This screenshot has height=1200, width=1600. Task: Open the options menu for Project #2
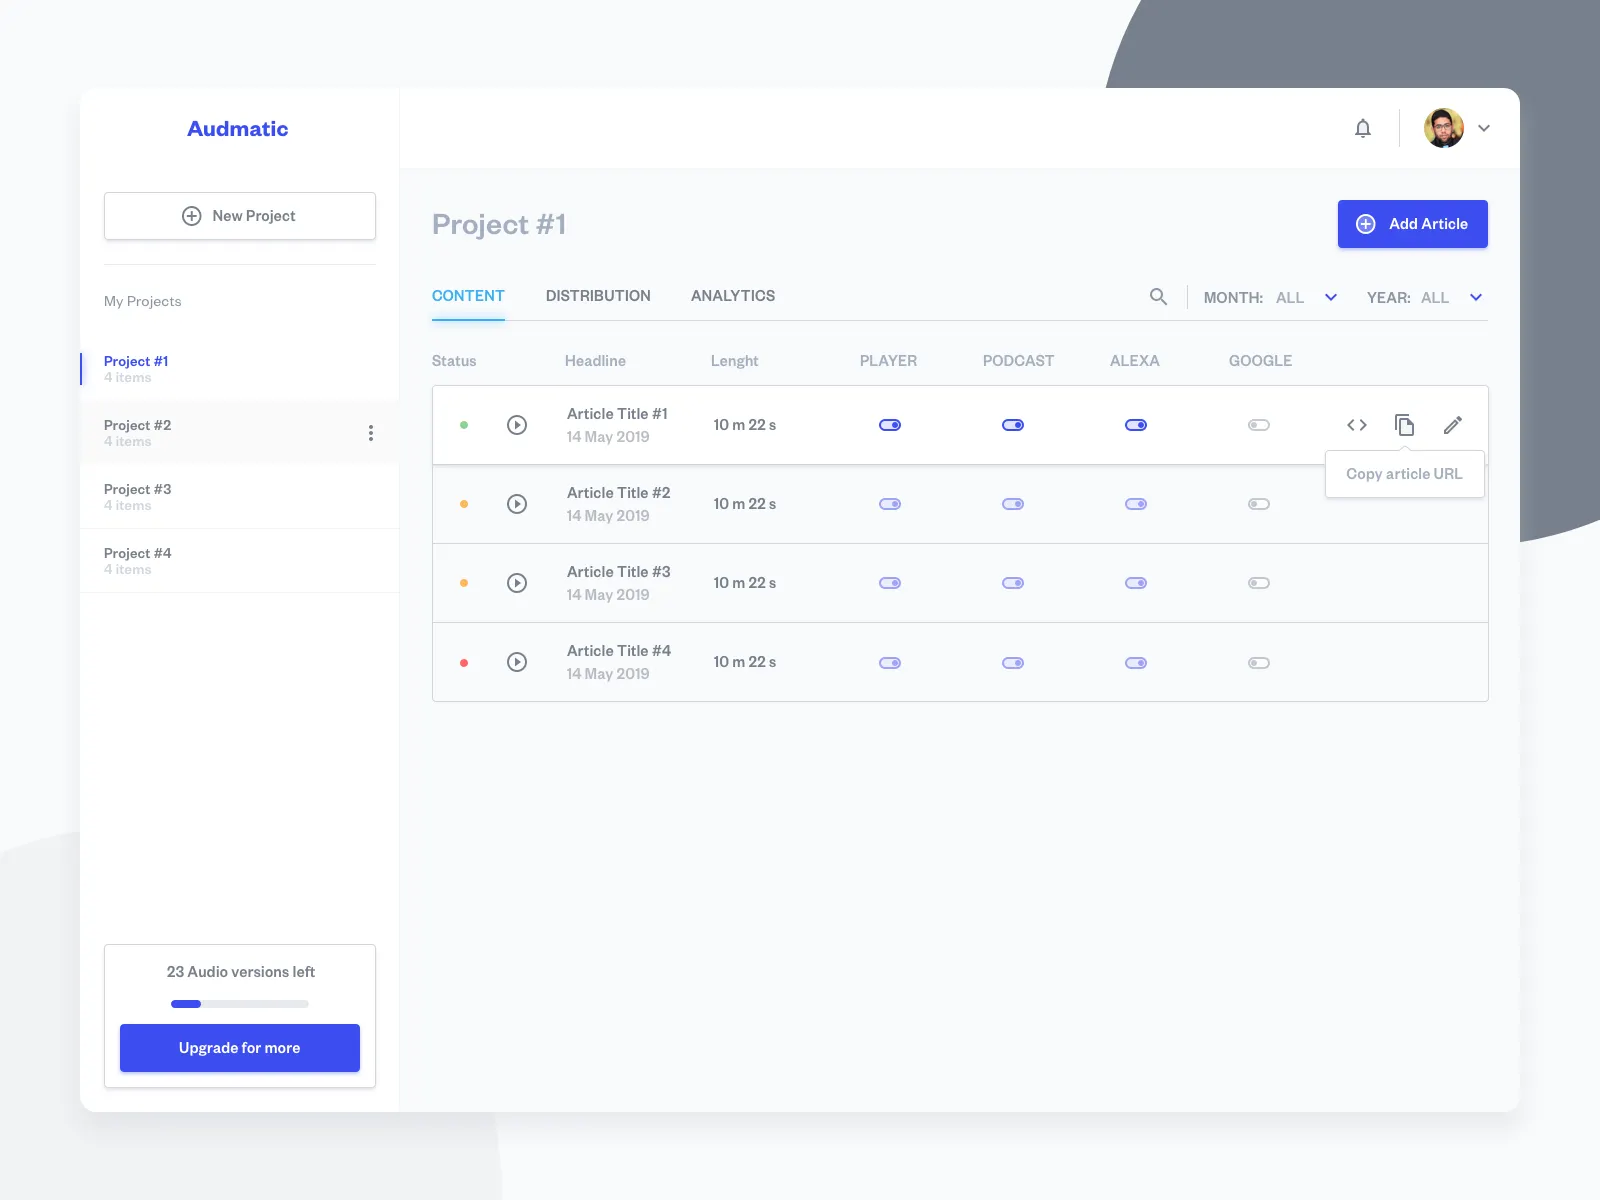[371, 432]
